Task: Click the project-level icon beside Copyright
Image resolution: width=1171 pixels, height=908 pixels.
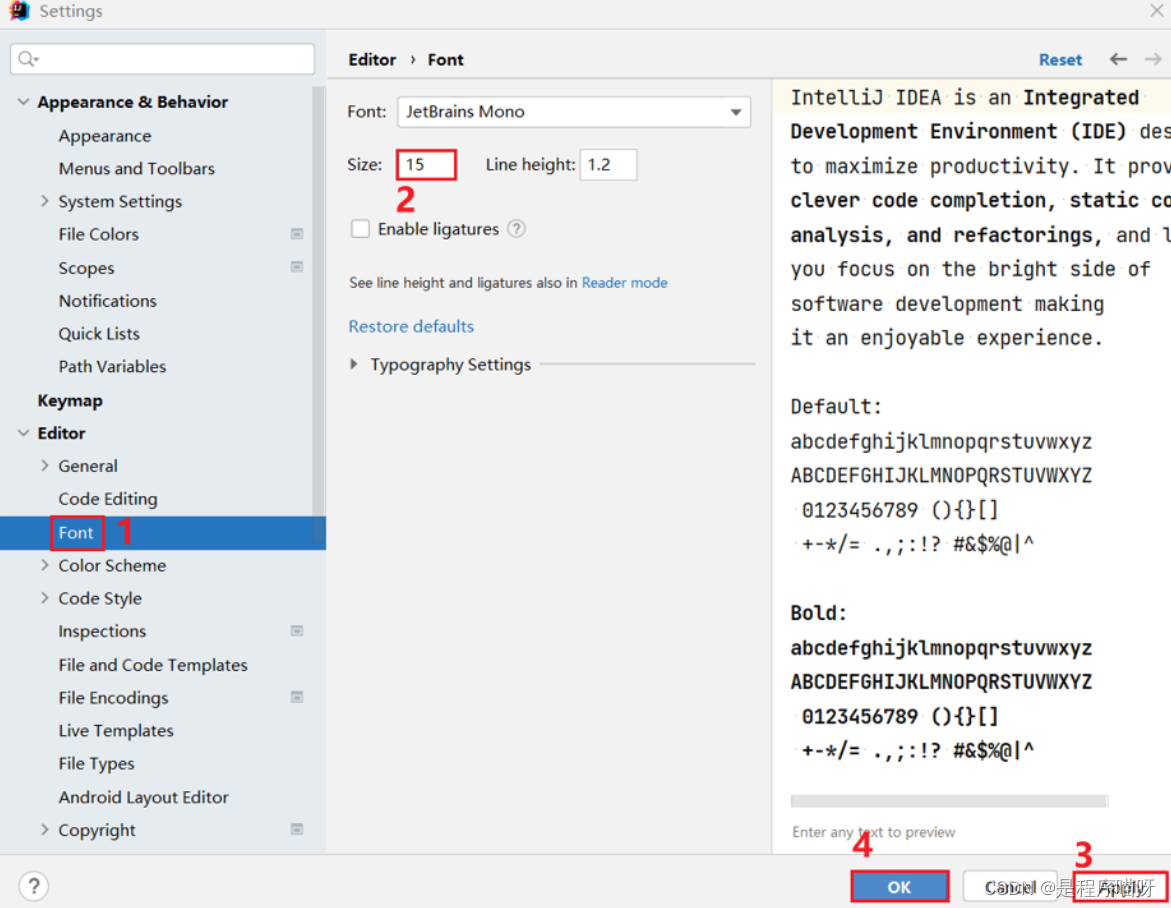Action: [x=296, y=829]
